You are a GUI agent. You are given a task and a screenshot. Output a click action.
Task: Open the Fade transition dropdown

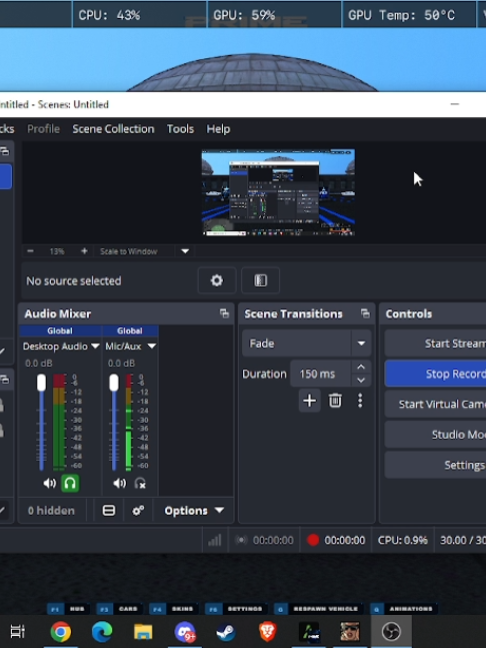pyautogui.click(x=307, y=343)
